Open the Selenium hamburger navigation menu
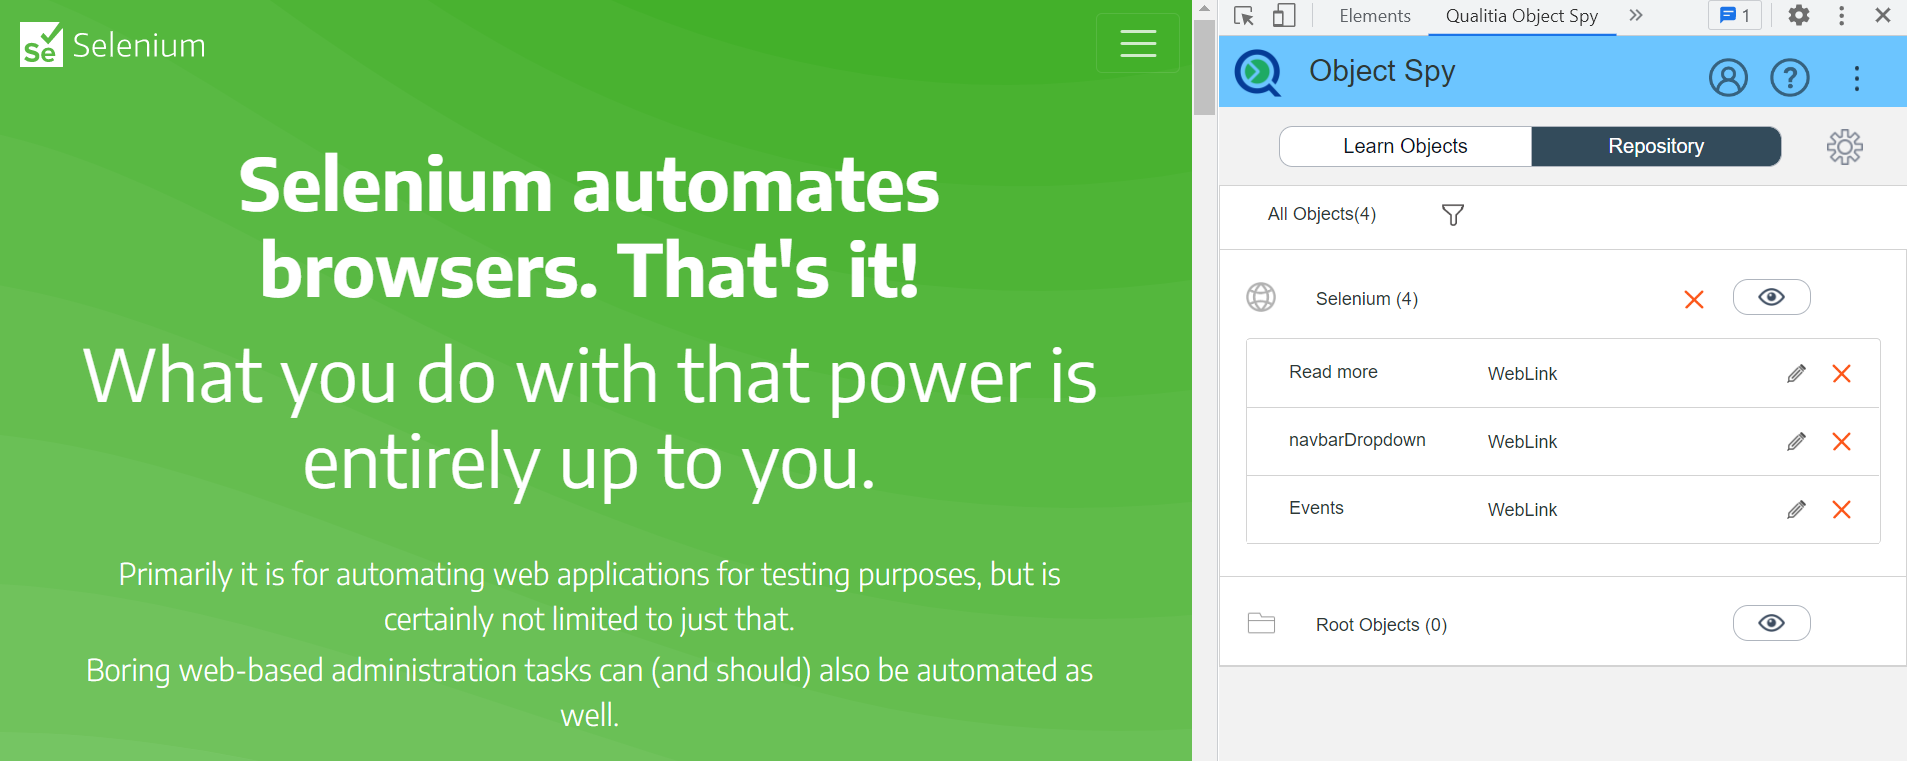The width and height of the screenshot is (1907, 761). tap(1137, 43)
